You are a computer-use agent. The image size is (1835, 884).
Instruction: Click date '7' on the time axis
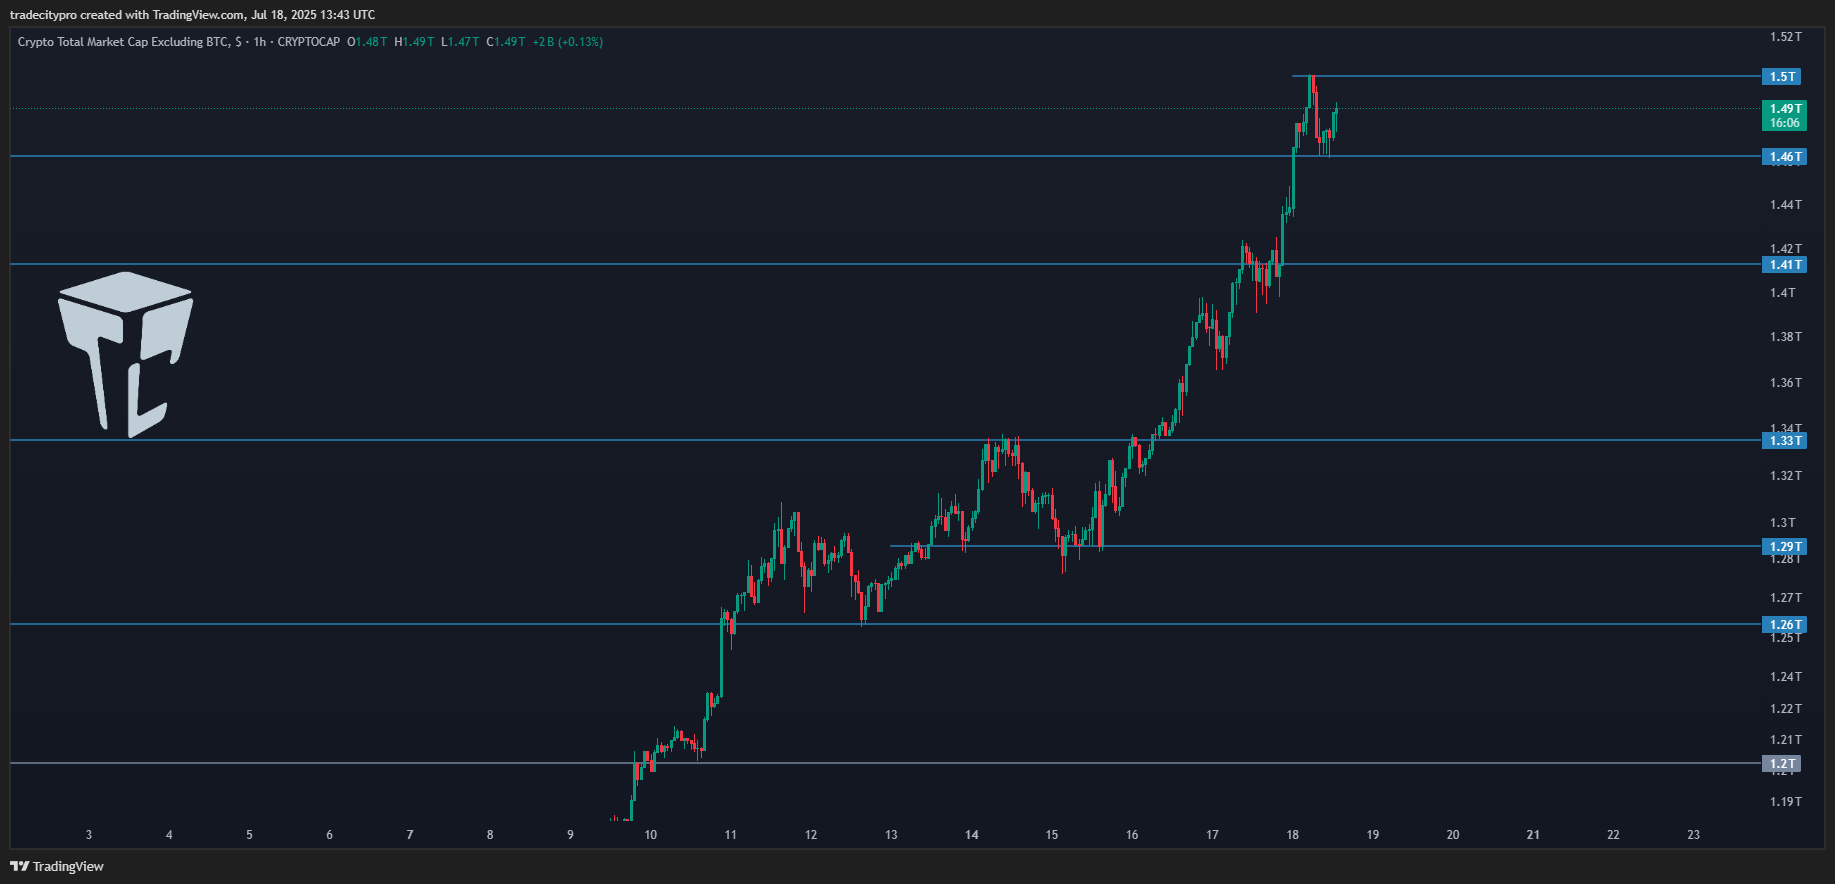(x=410, y=835)
